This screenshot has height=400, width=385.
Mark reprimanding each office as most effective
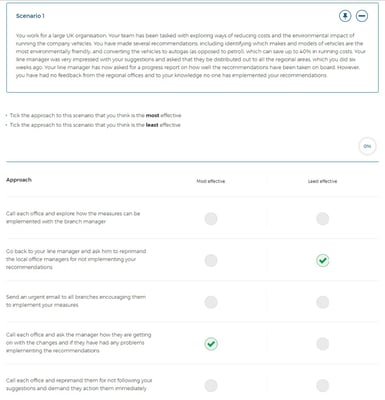[x=211, y=385]
